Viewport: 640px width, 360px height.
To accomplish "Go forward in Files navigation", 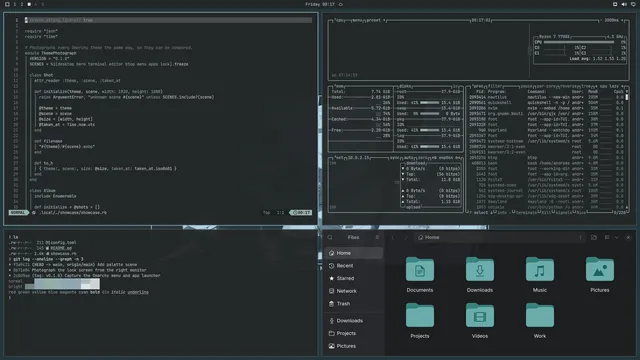I will coord(405,238).
